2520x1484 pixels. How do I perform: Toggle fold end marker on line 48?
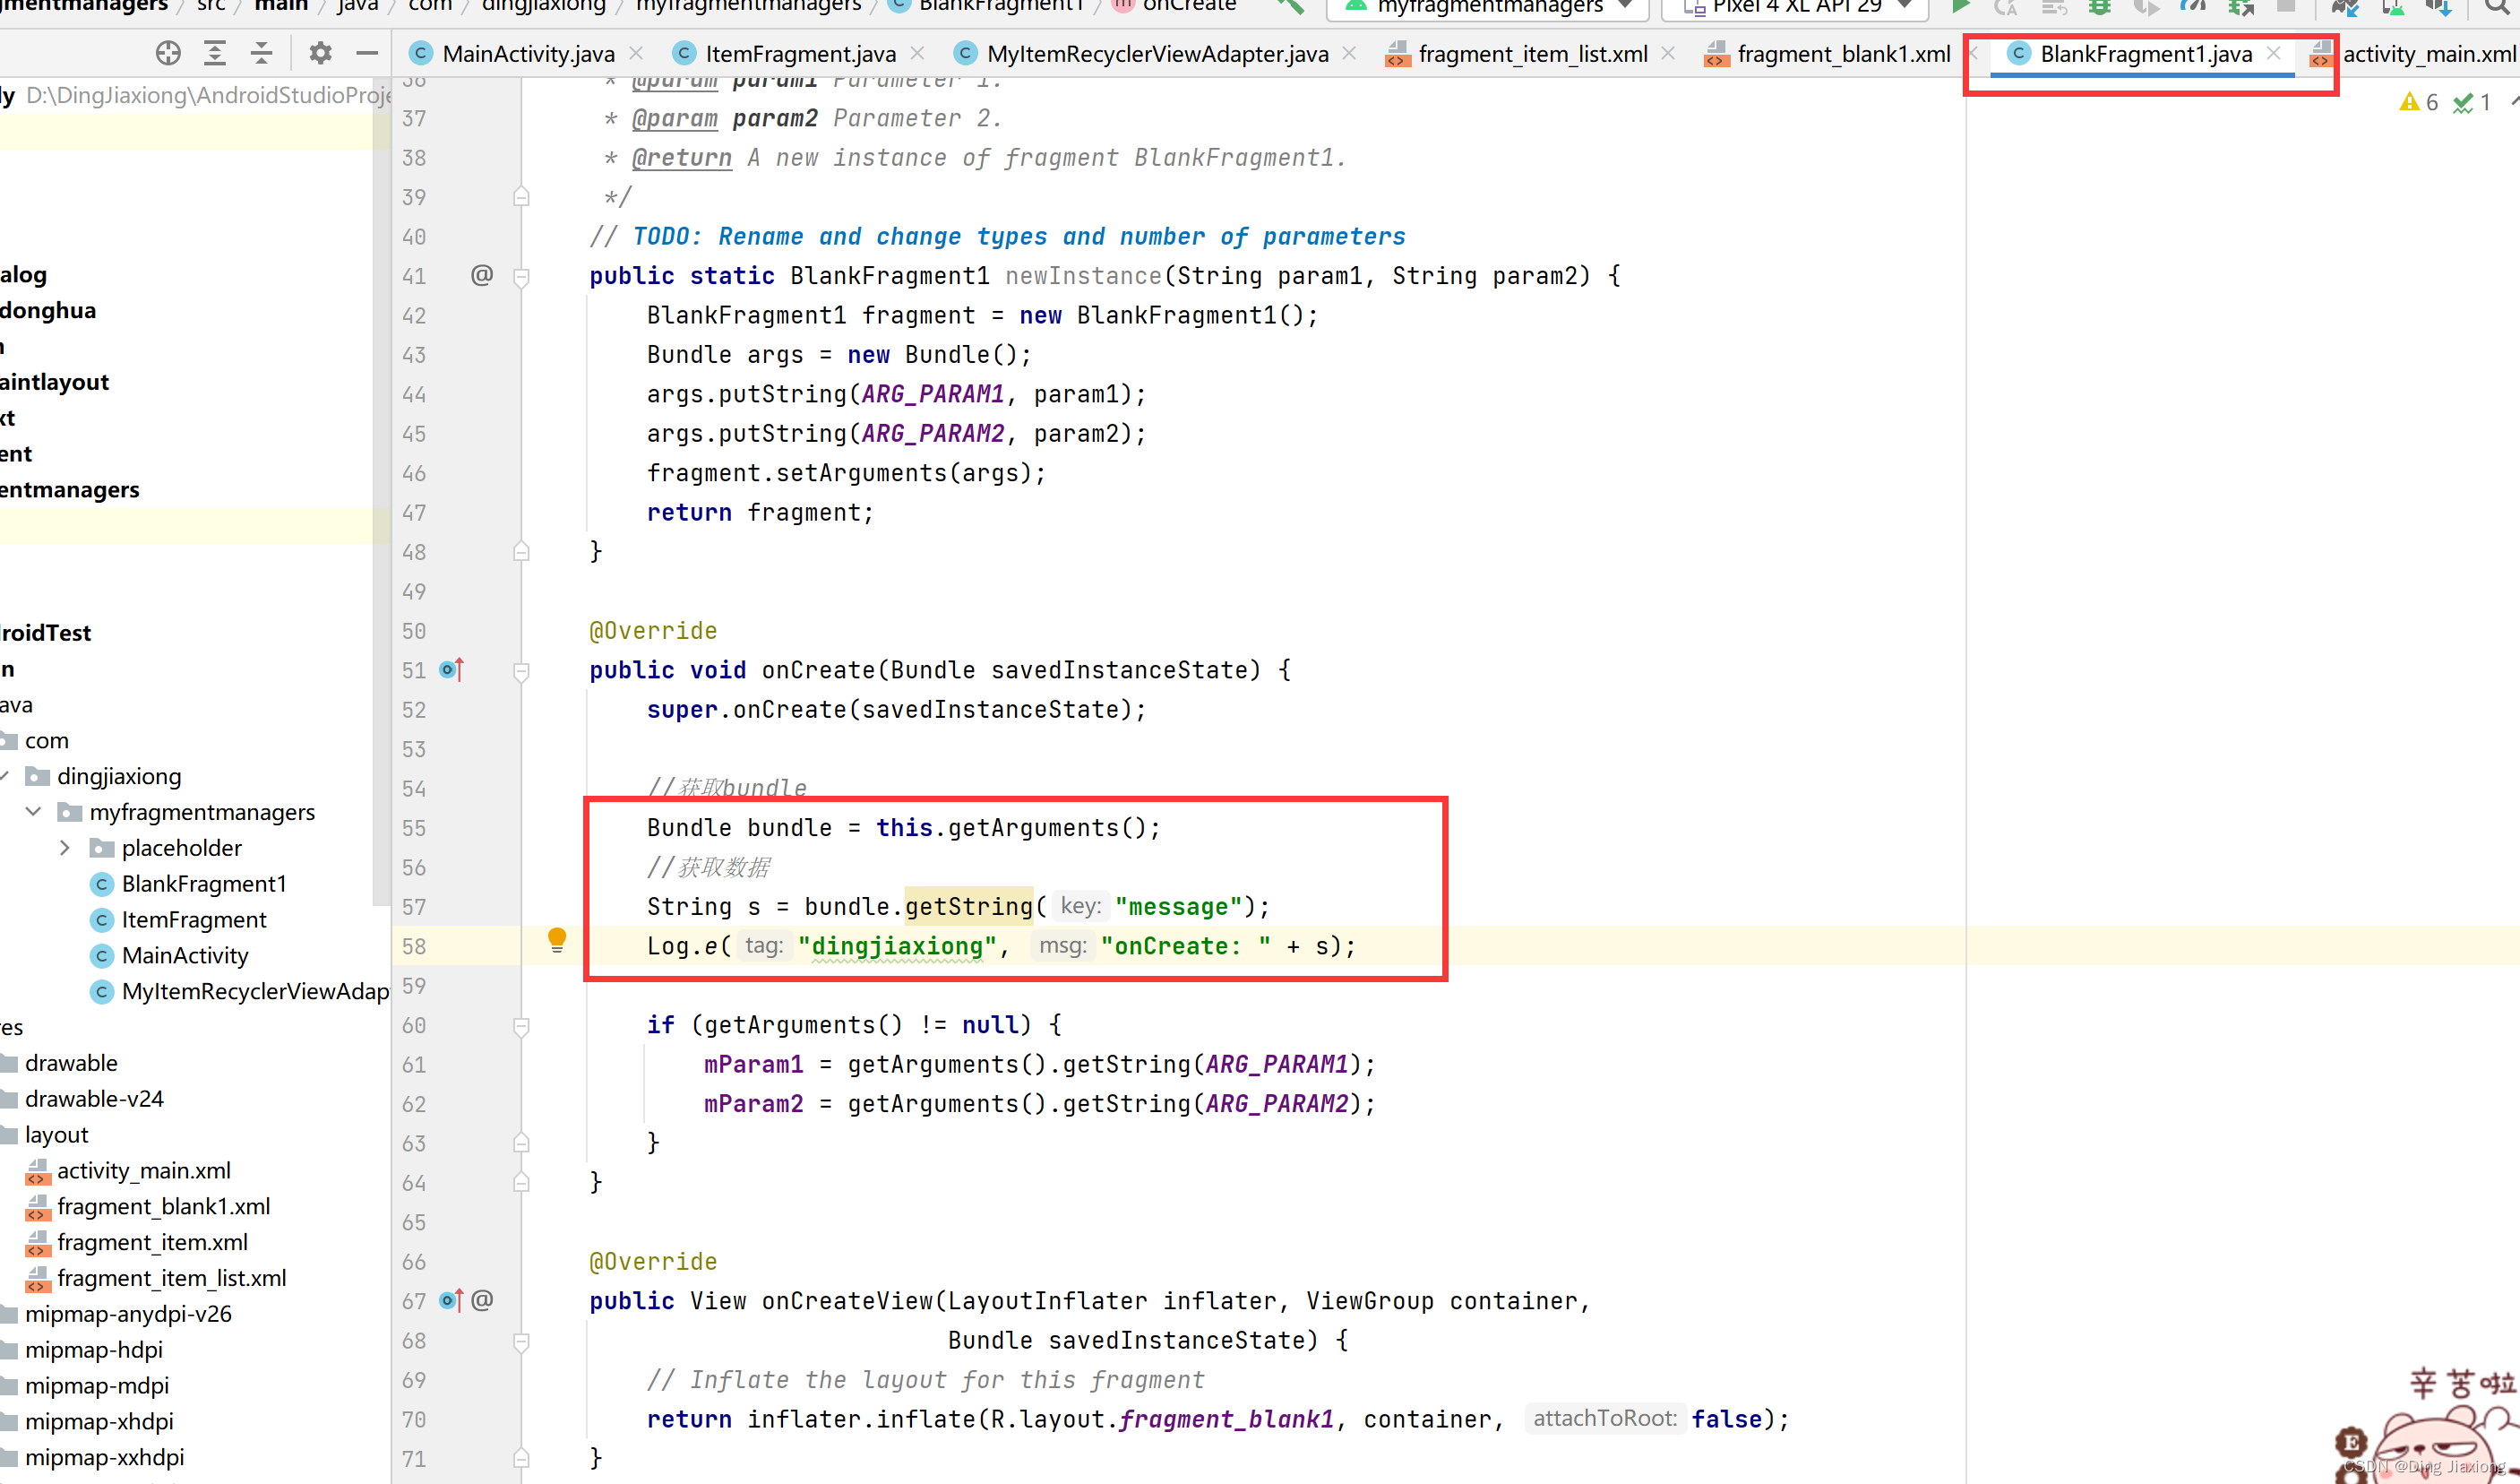521,551
